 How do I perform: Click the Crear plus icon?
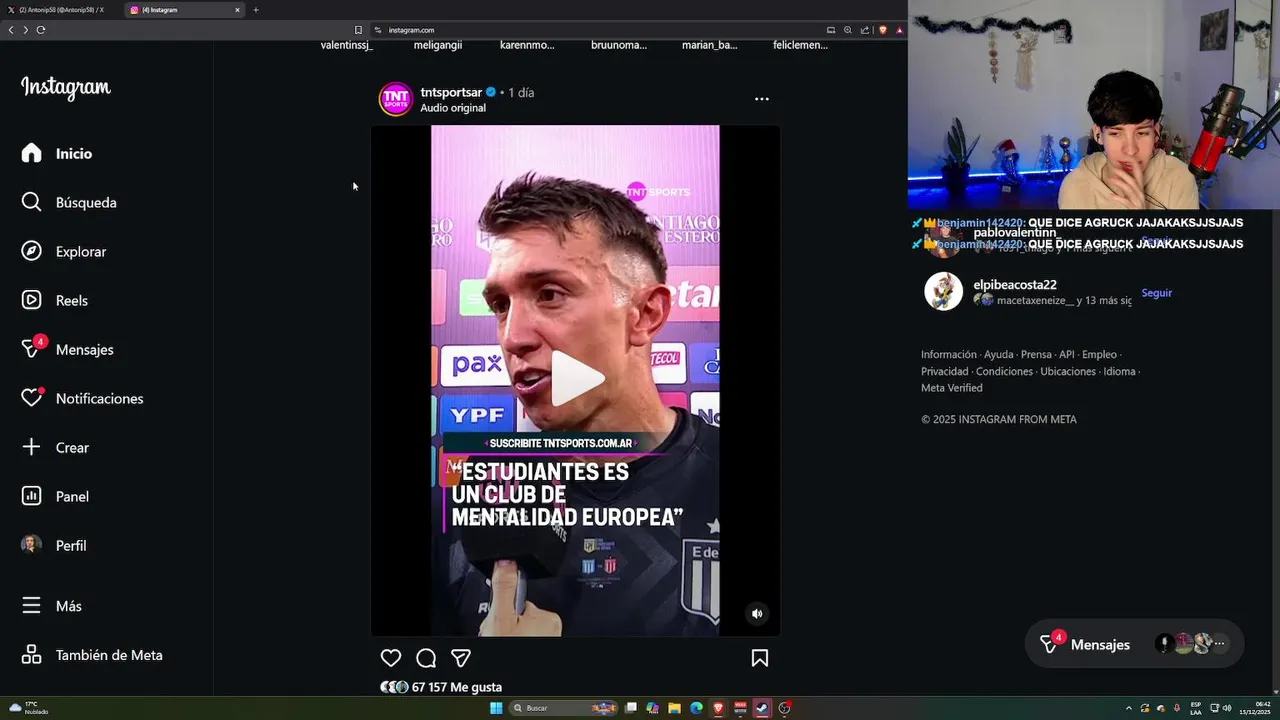click(x=32, y=447)
